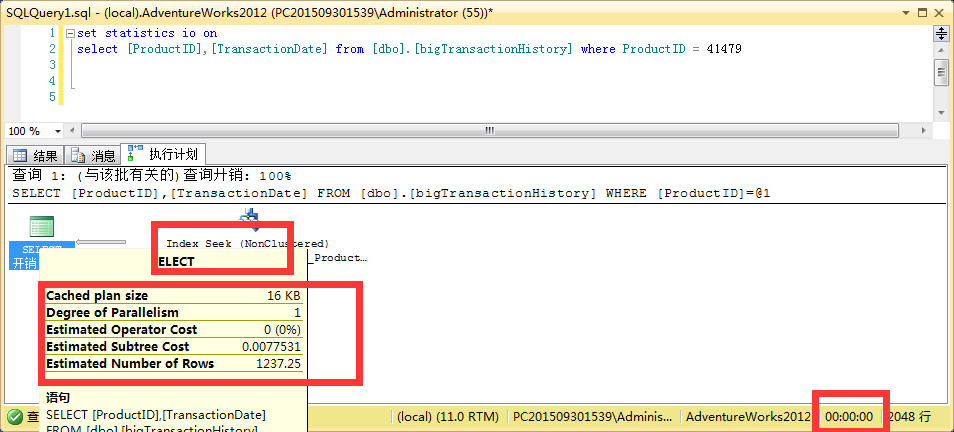This screenshot has width=954, height=432.
Task: Click the value 41479 in the query
Action: 724,49
